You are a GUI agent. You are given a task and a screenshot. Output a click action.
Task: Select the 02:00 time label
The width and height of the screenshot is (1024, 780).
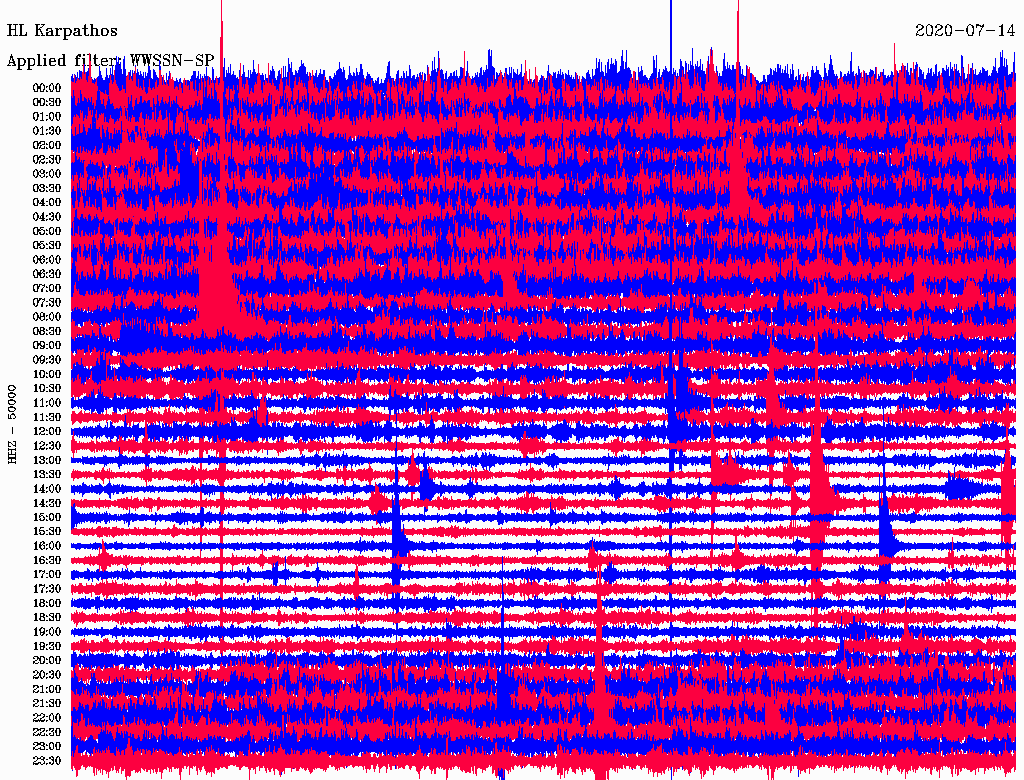[47, 146]
